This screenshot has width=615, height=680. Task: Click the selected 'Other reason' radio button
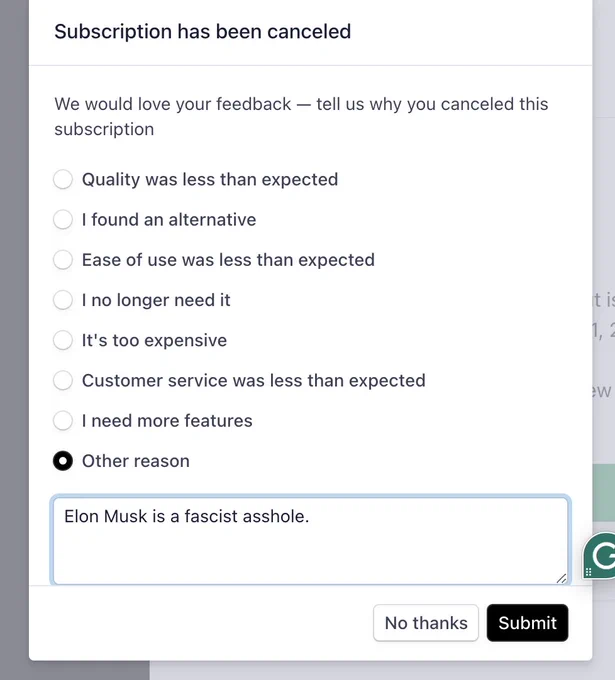(63, 461)
